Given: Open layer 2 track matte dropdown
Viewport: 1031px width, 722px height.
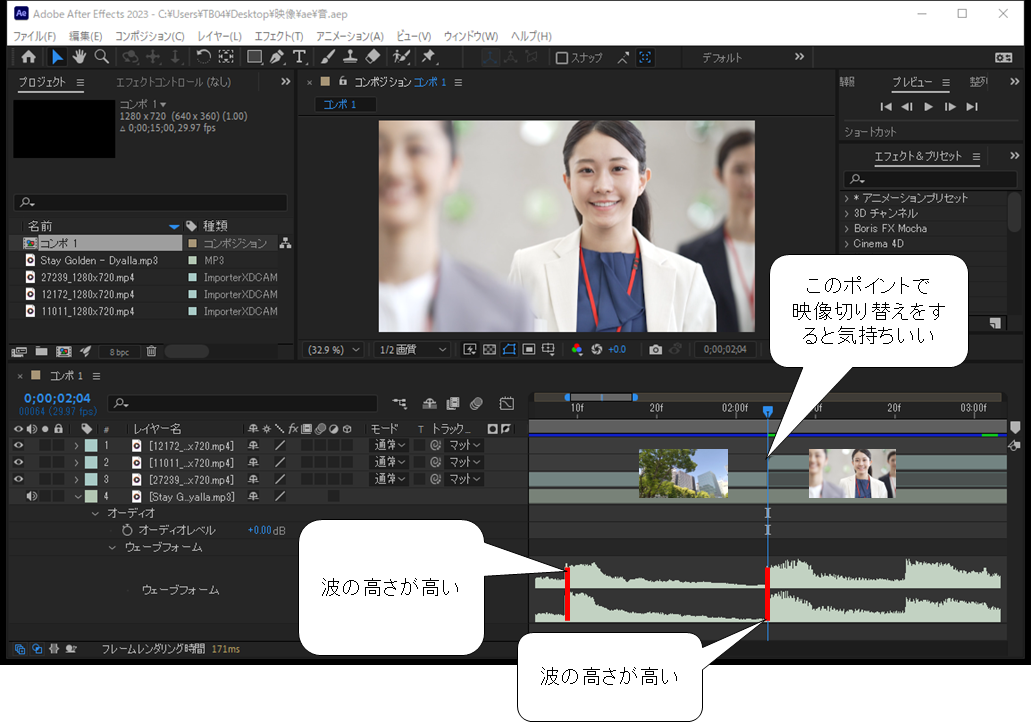Looking at the screenshot, I should [x=465, y=462].
